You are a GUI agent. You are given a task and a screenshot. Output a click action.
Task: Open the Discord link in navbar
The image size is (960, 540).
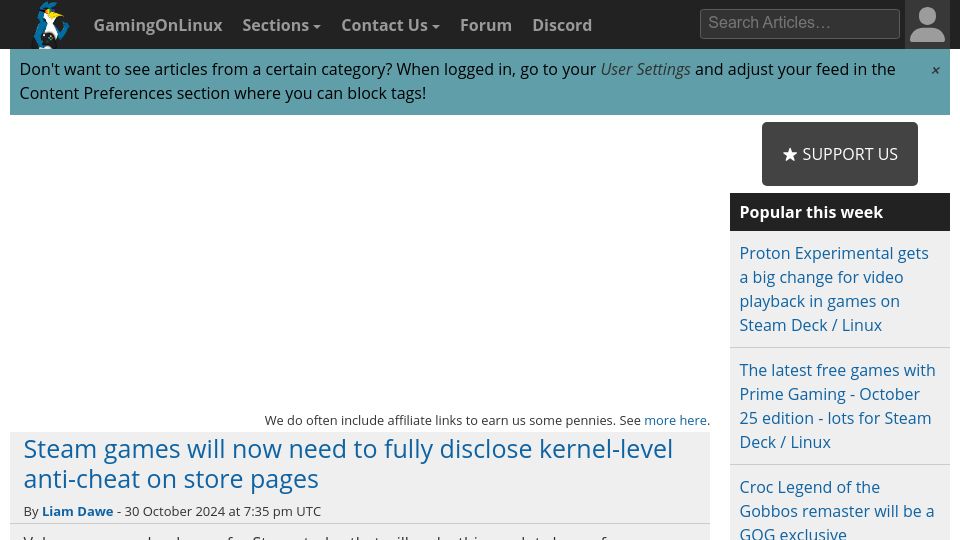(x=561, y=25)
